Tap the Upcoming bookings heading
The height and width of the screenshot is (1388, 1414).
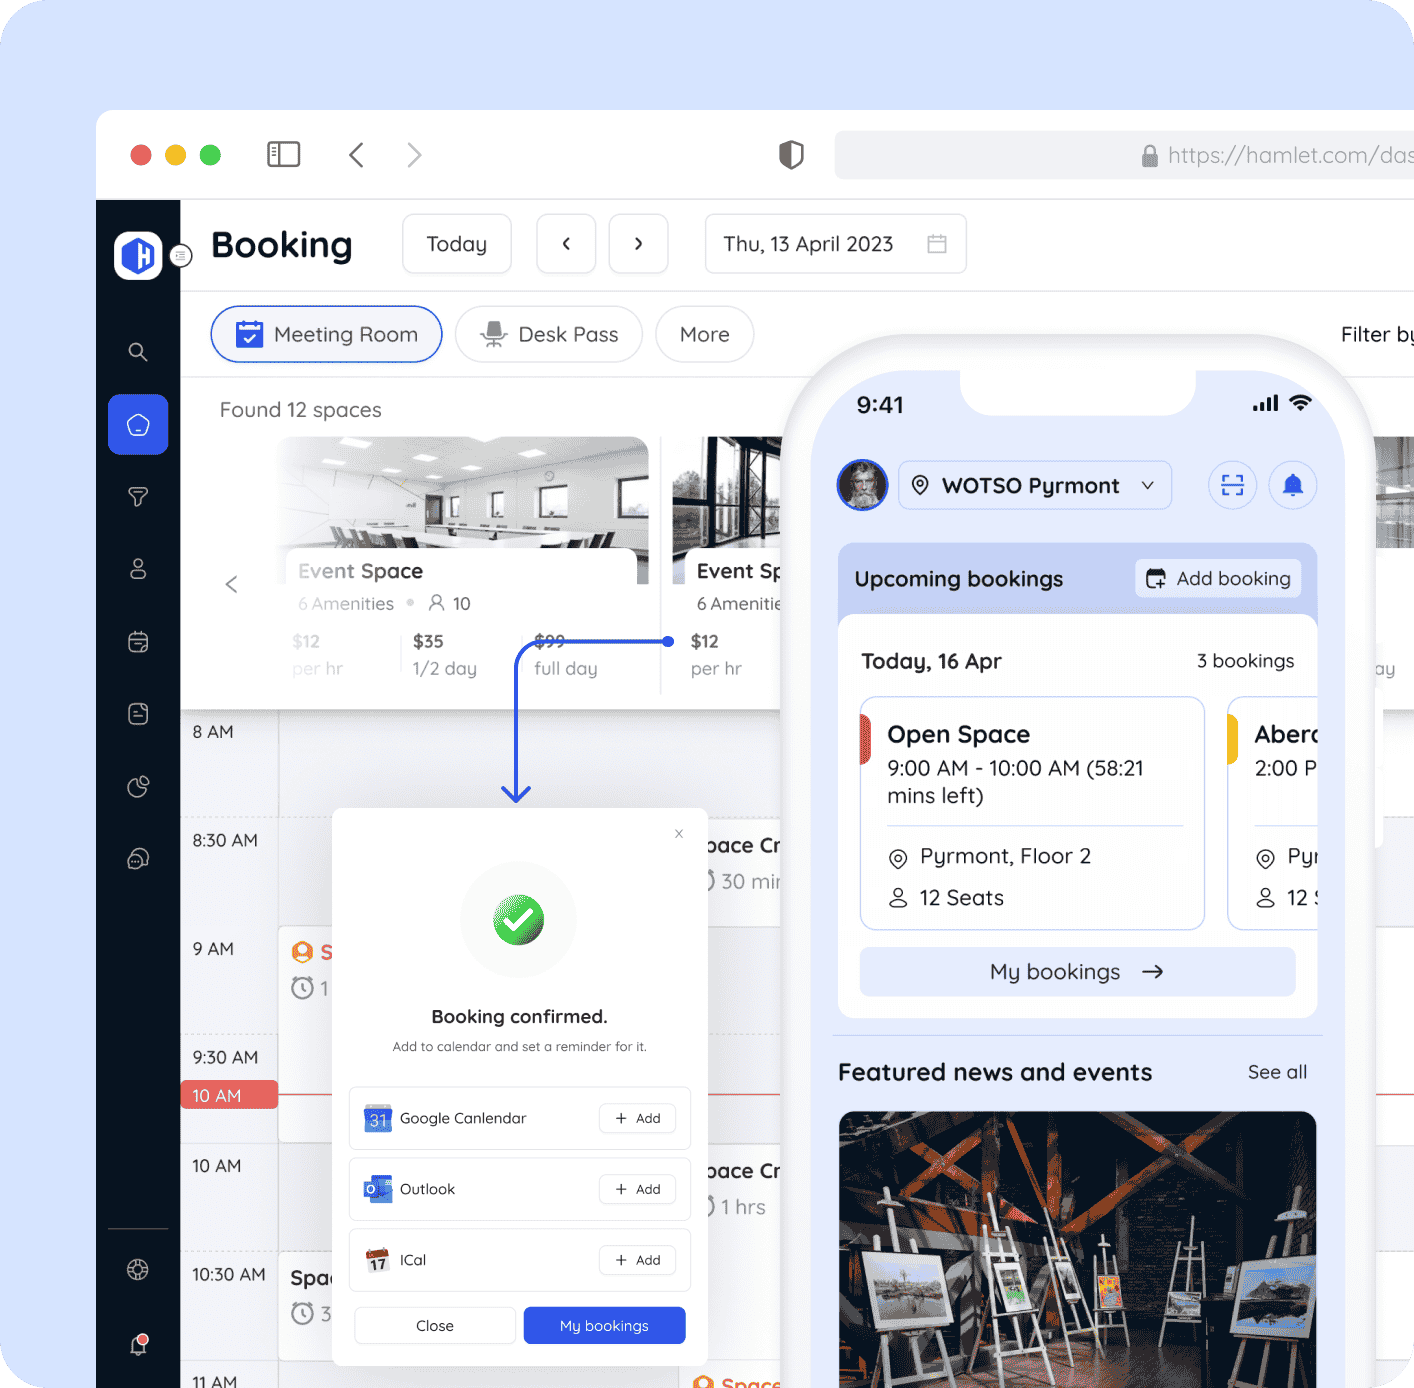pos(959,579)
